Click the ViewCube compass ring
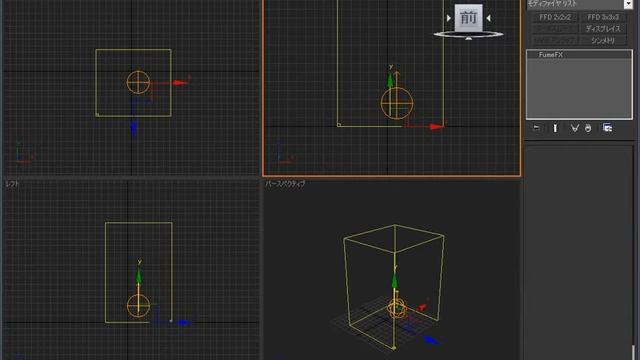The image size is (640, 360). 468,34
